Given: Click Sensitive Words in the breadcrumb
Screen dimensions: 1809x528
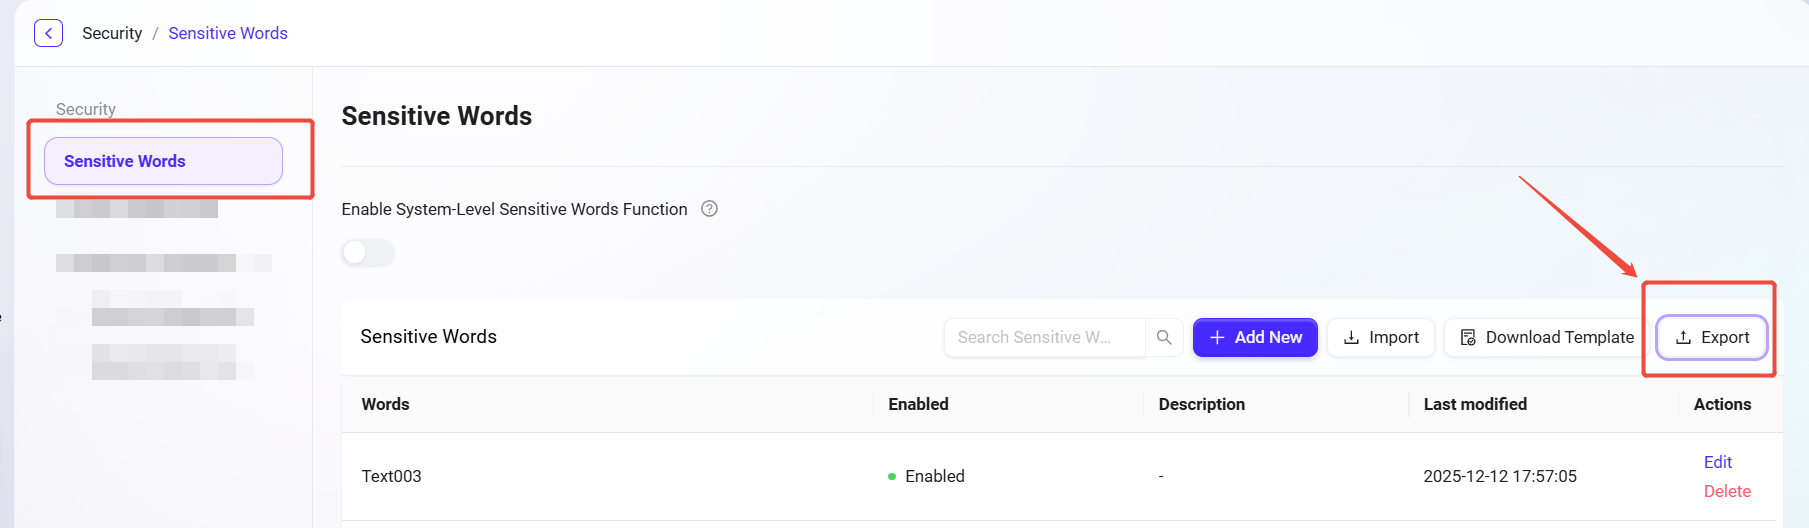Looking at the screenshot, I should (x=228, y=33).
